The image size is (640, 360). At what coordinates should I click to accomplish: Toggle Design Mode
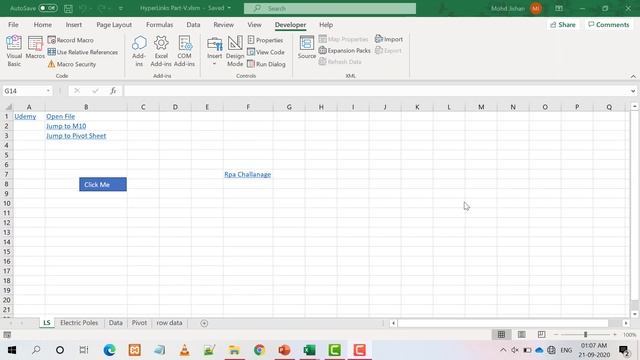pos(235,51)
